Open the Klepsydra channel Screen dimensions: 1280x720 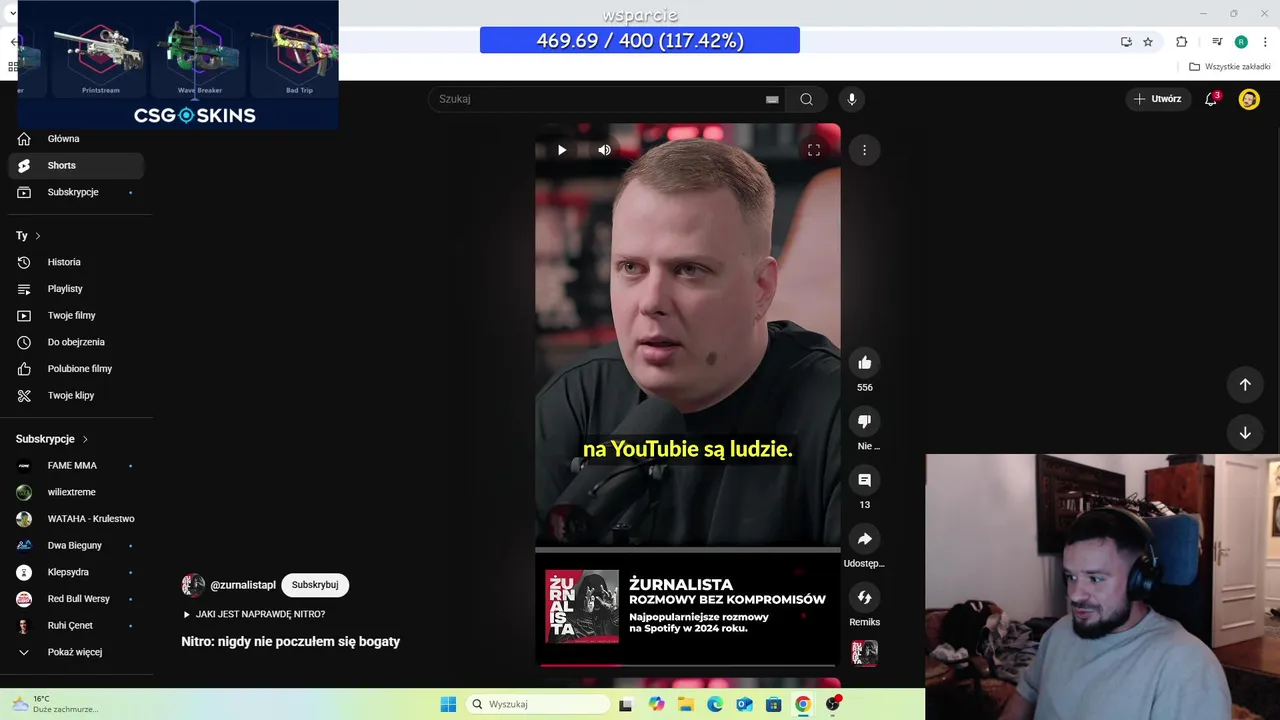[76, 572]
